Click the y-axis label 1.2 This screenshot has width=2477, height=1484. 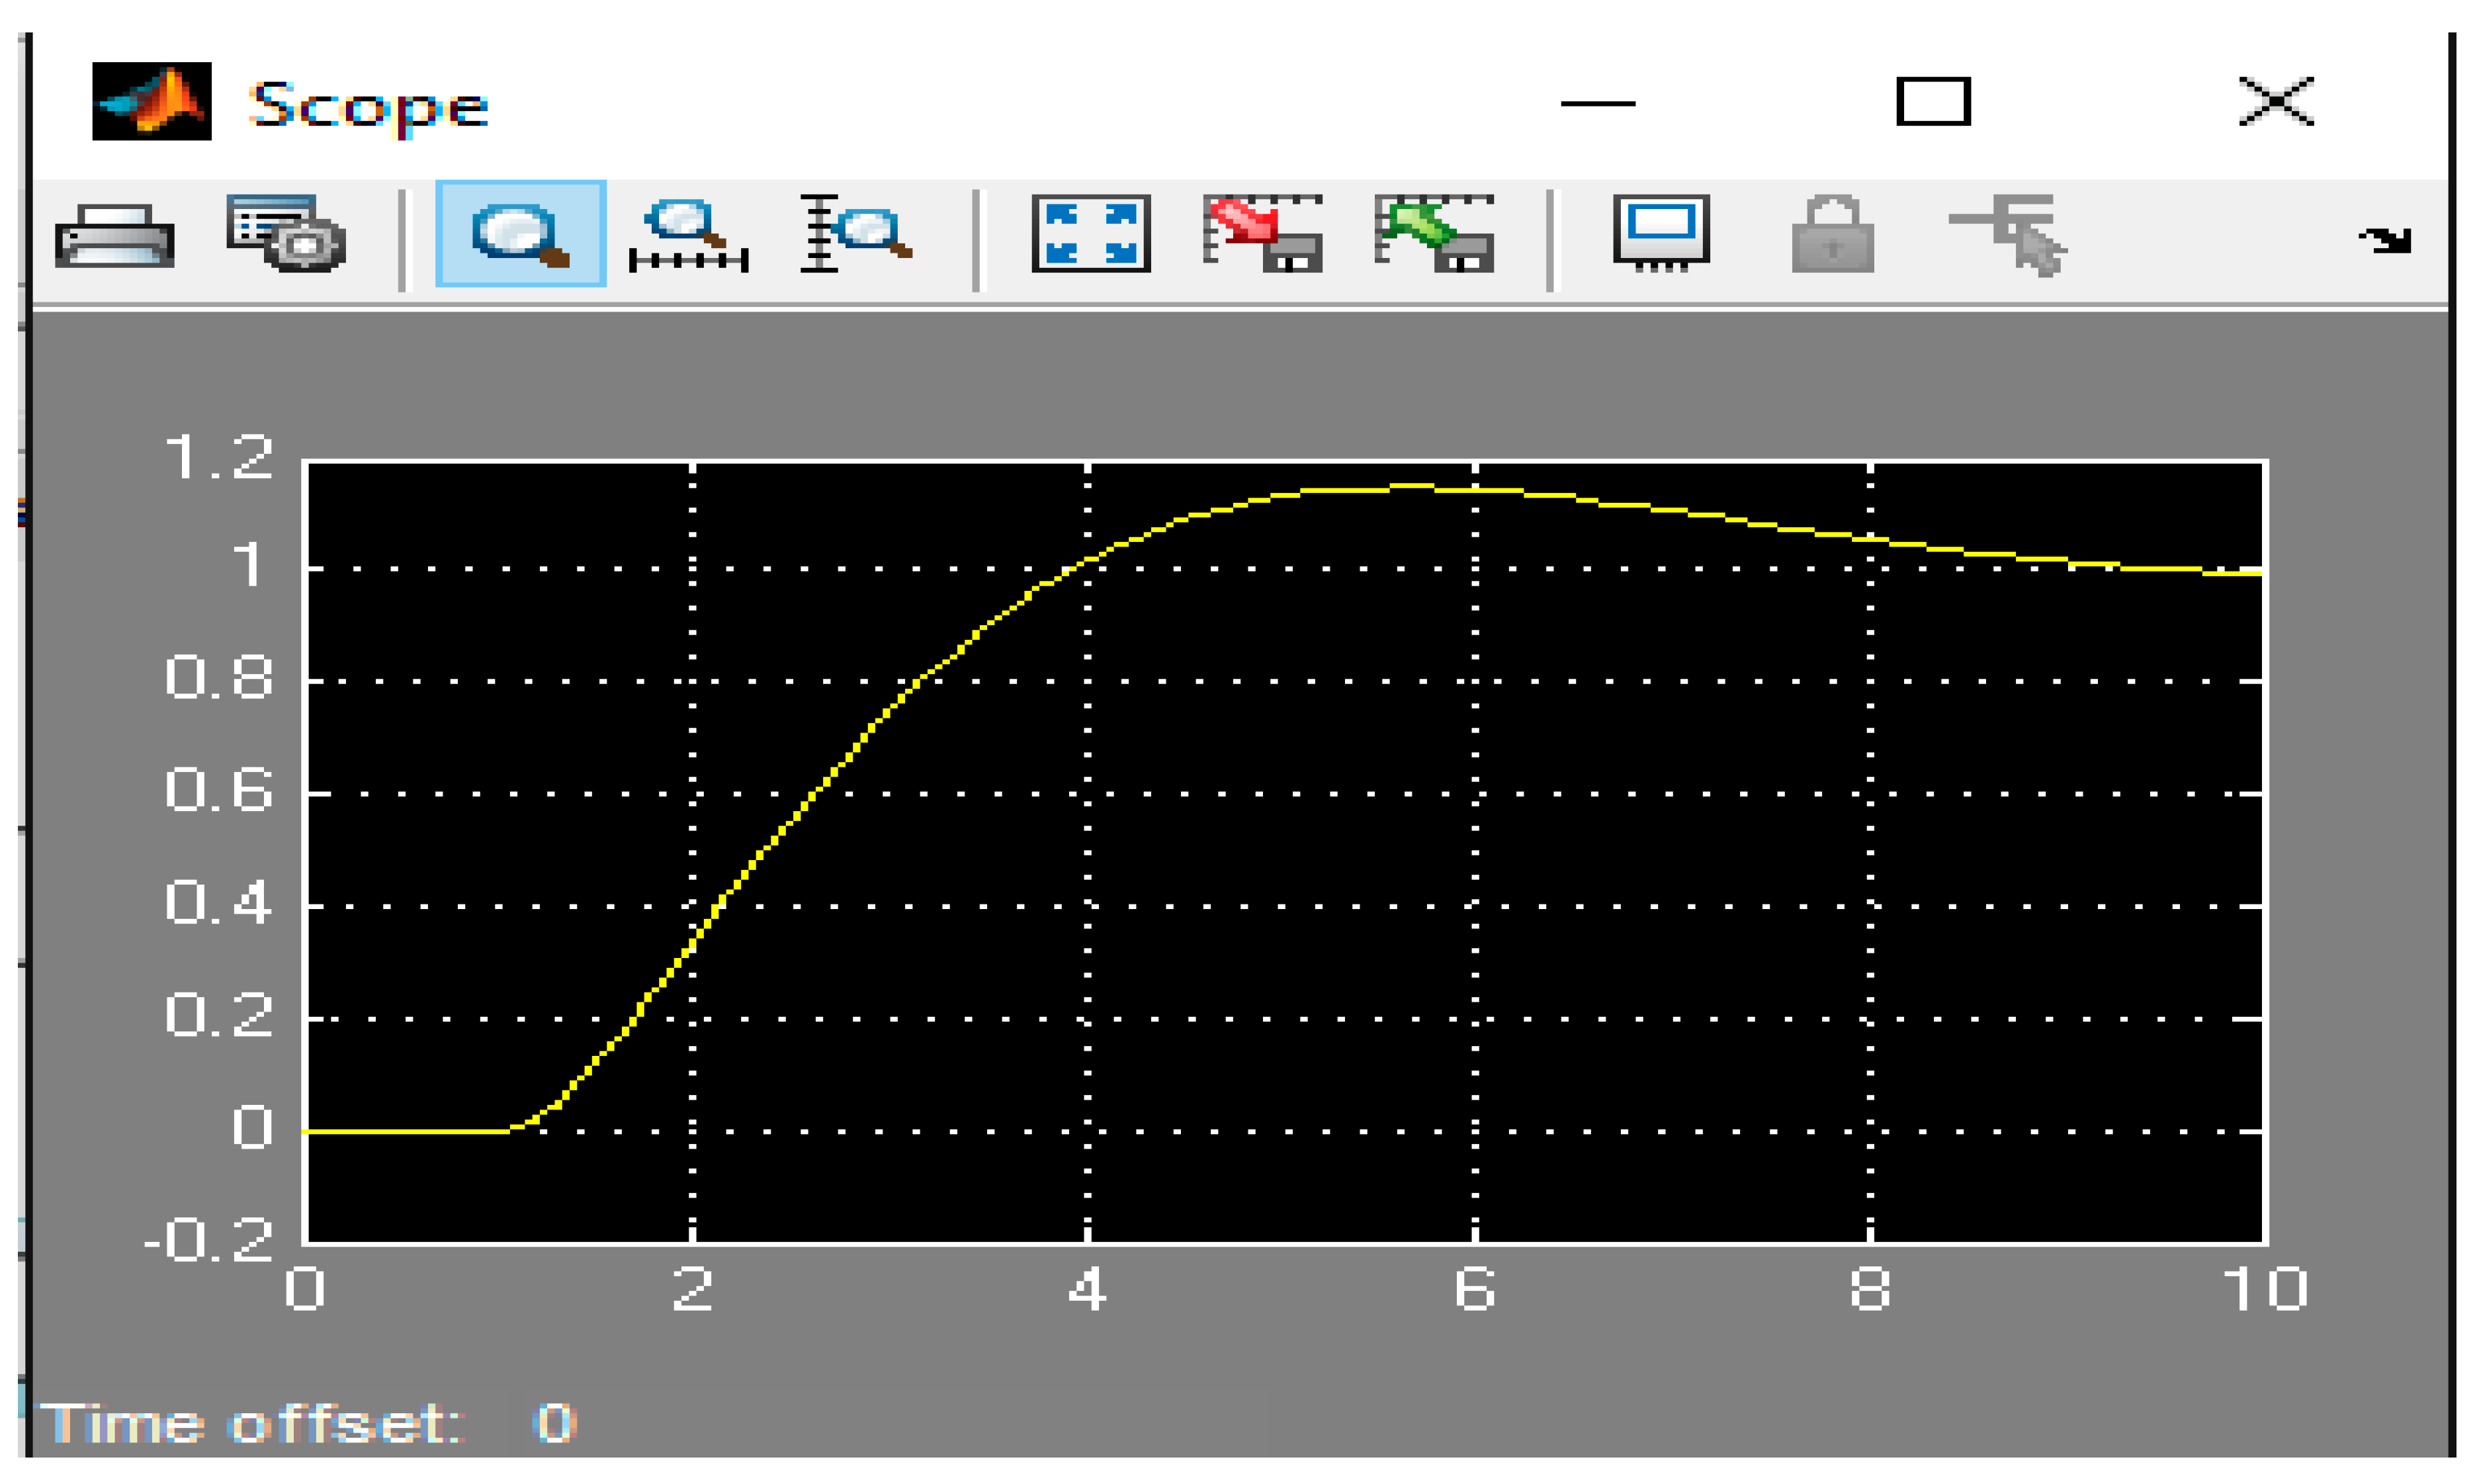pos(219,458)
